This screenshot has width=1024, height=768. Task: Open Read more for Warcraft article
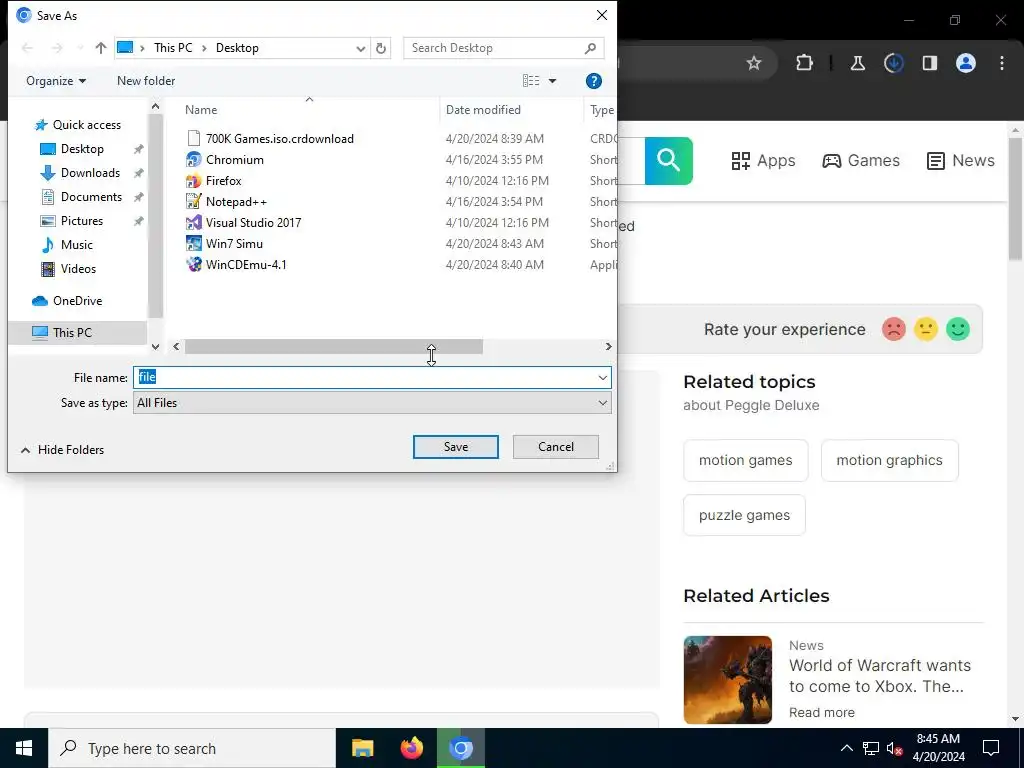(822, 712)
